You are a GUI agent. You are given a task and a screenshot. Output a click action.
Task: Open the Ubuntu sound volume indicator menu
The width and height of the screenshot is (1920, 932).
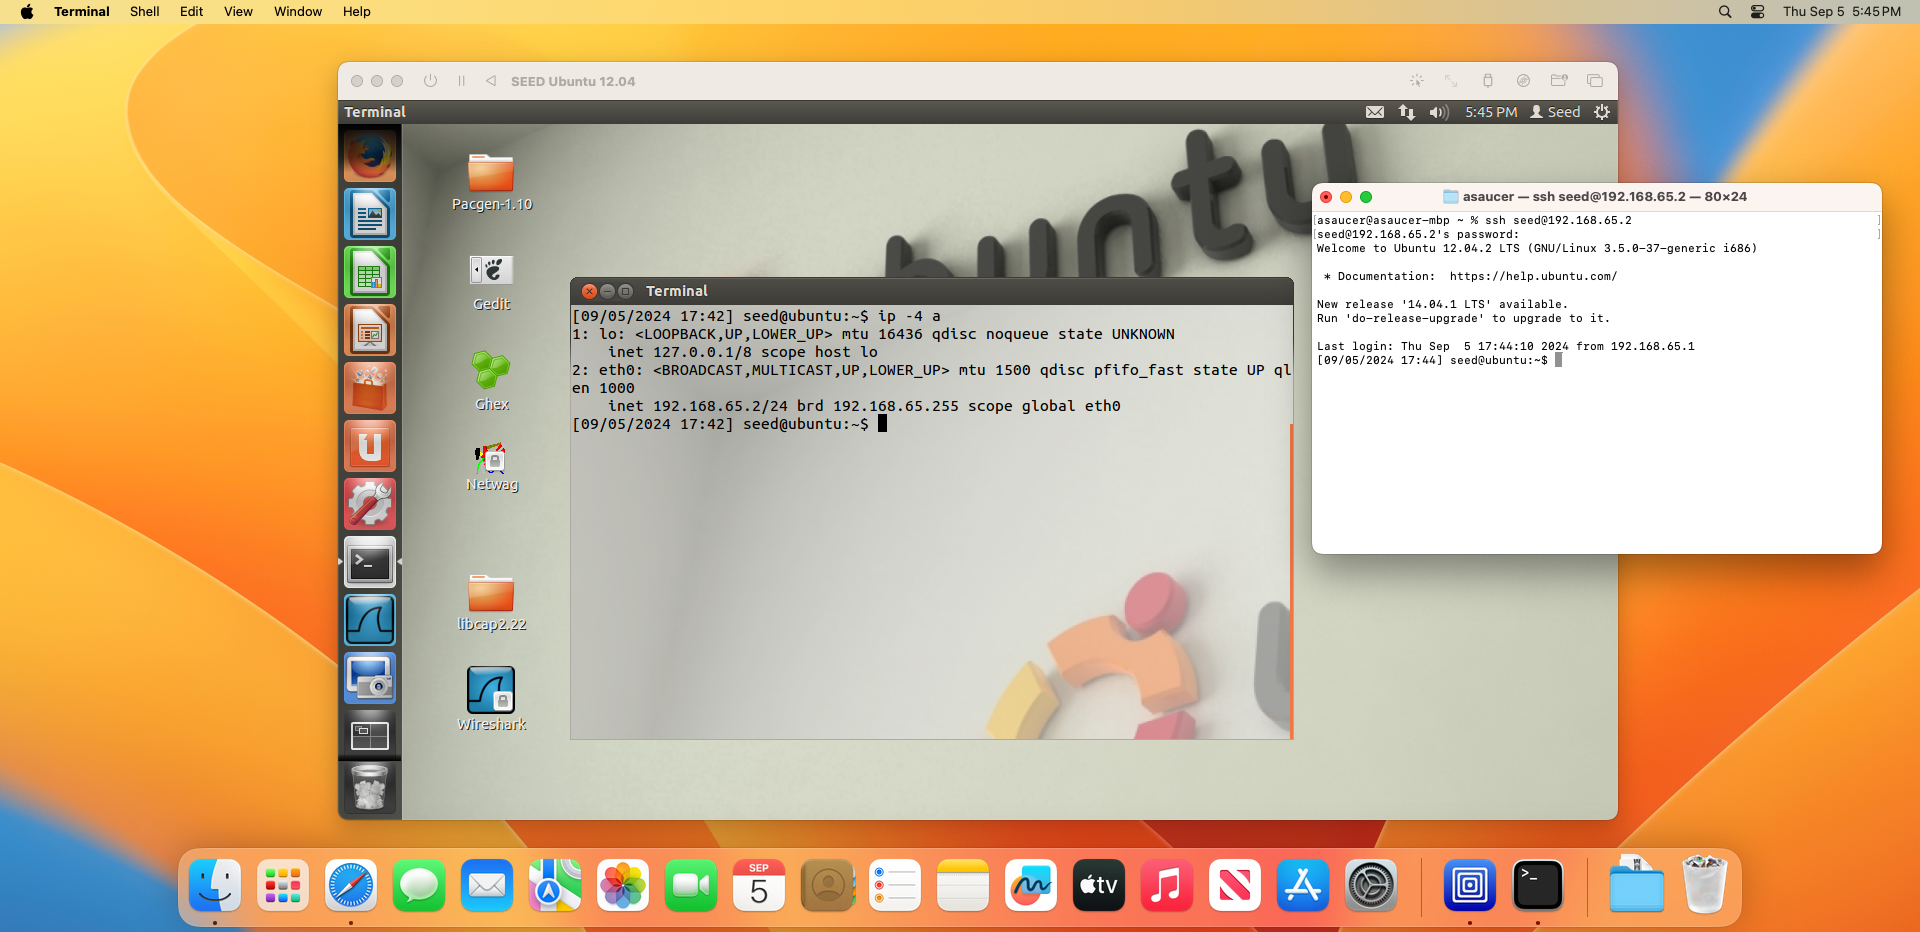(1438, 112)
